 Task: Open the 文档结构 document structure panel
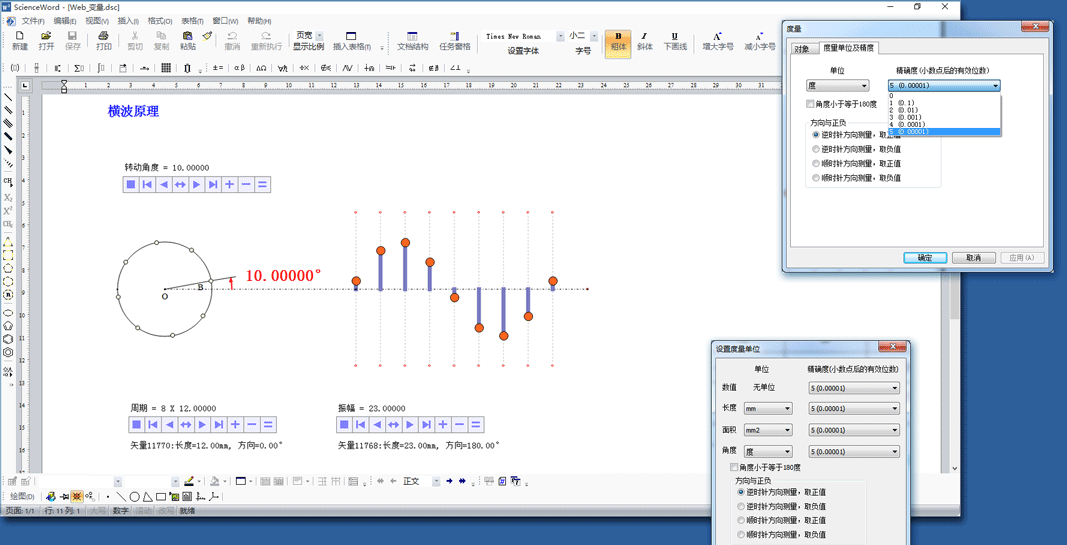click(x=412, y=41)
